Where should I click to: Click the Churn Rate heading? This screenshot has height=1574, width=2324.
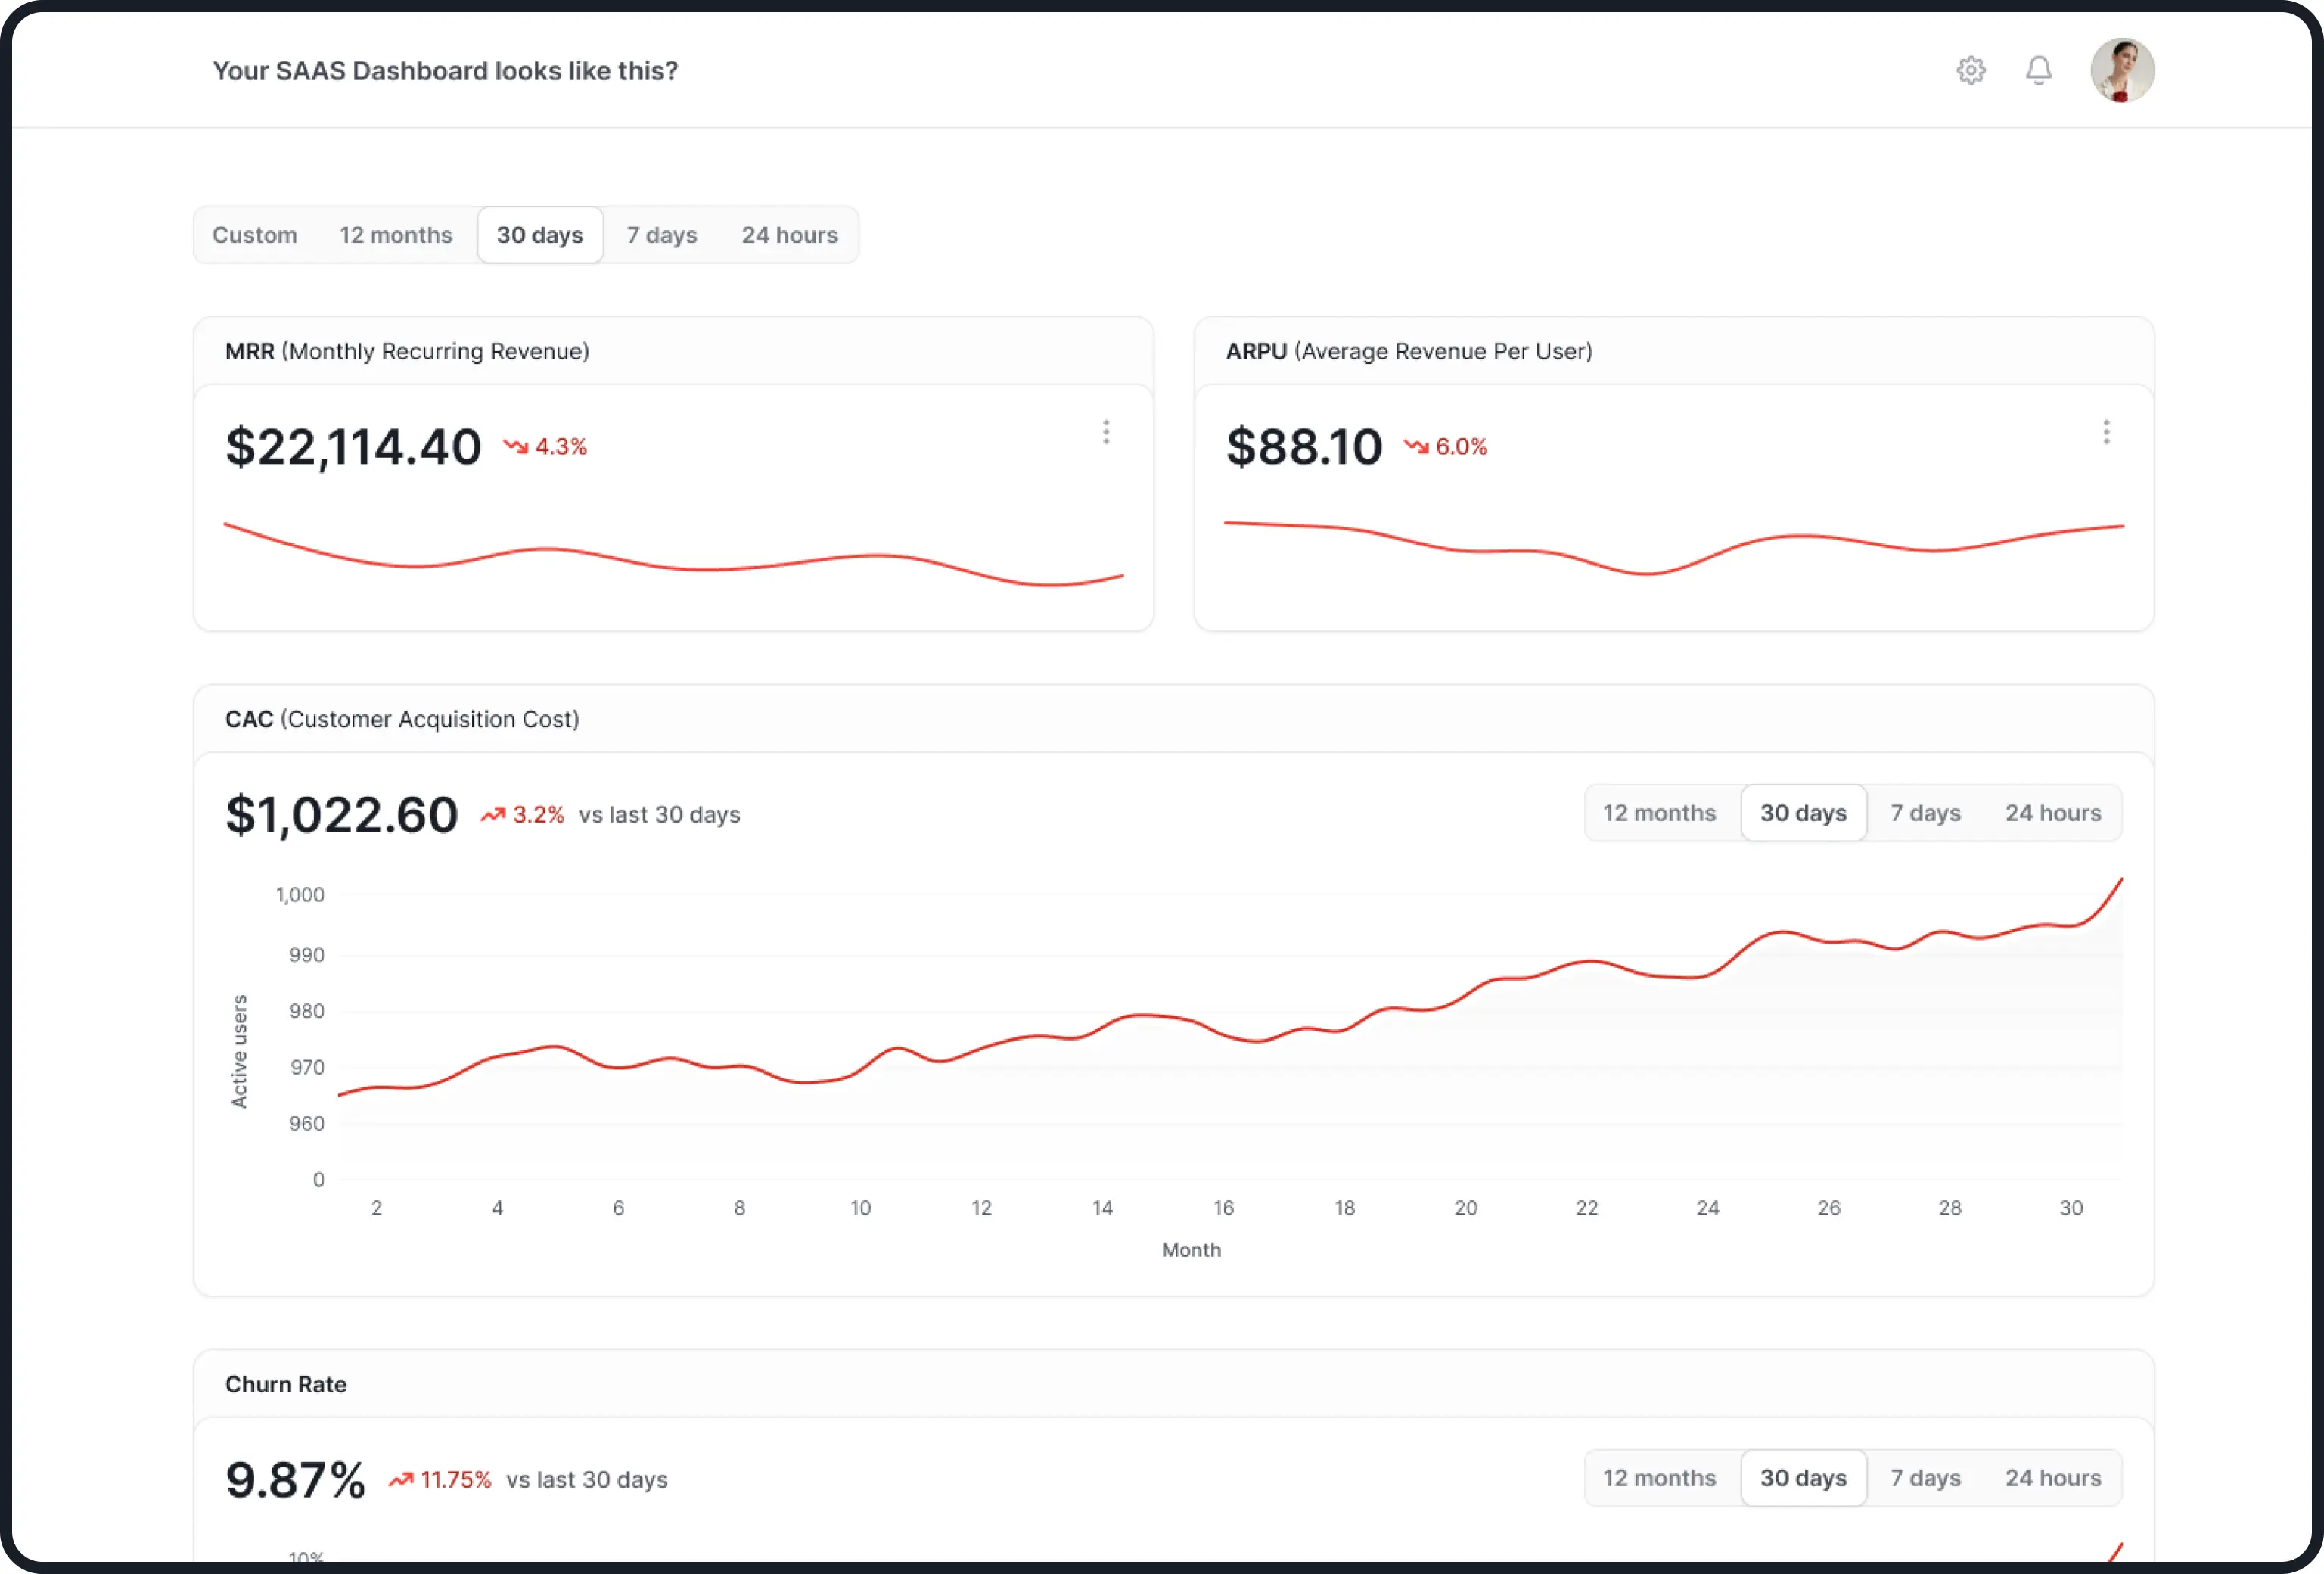[286, 1385]
